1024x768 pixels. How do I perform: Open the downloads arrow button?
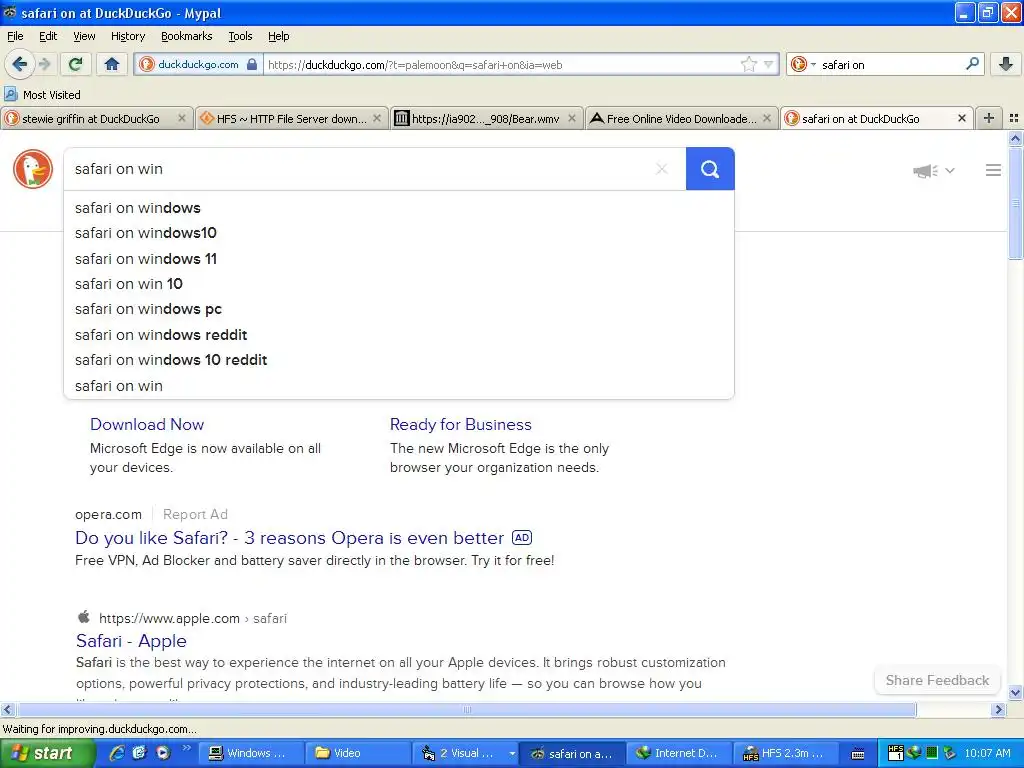(x=1006, y=64)
